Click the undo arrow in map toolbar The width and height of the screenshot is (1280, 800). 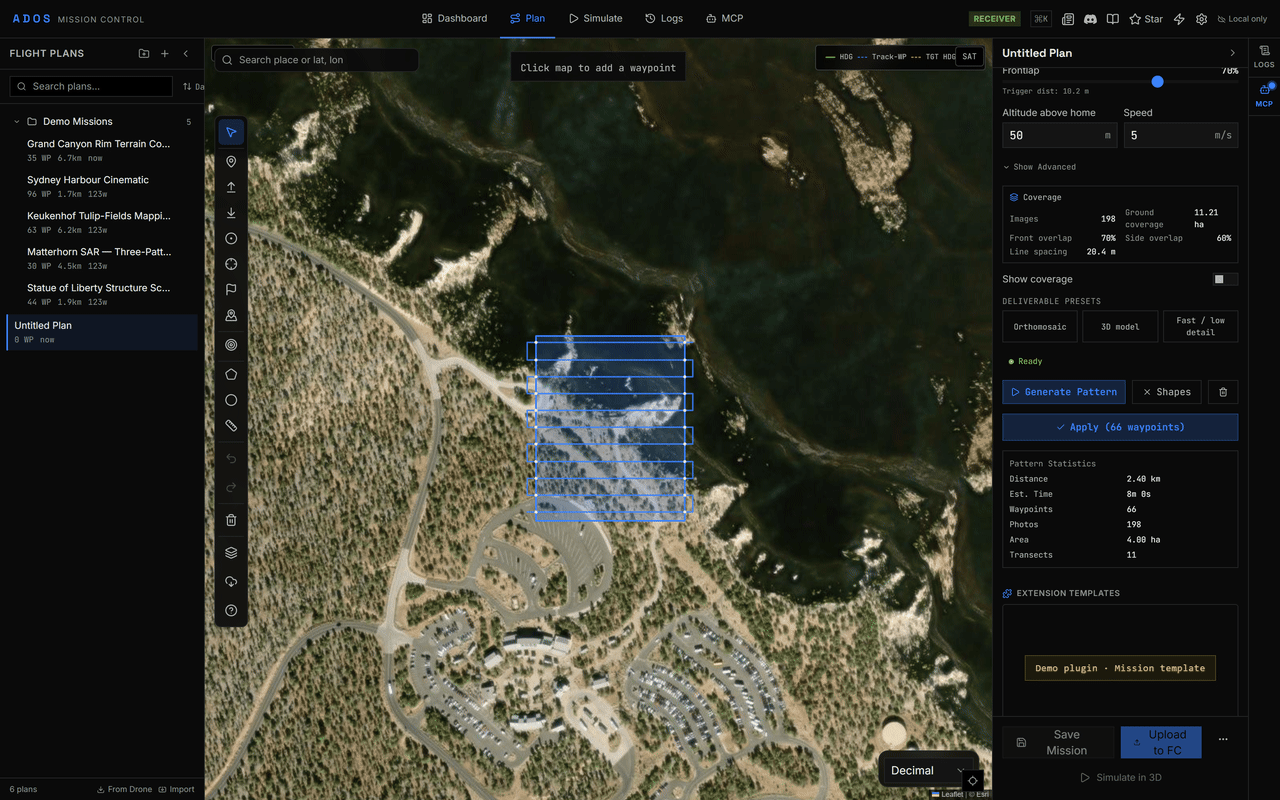click(x=231, y=459)
